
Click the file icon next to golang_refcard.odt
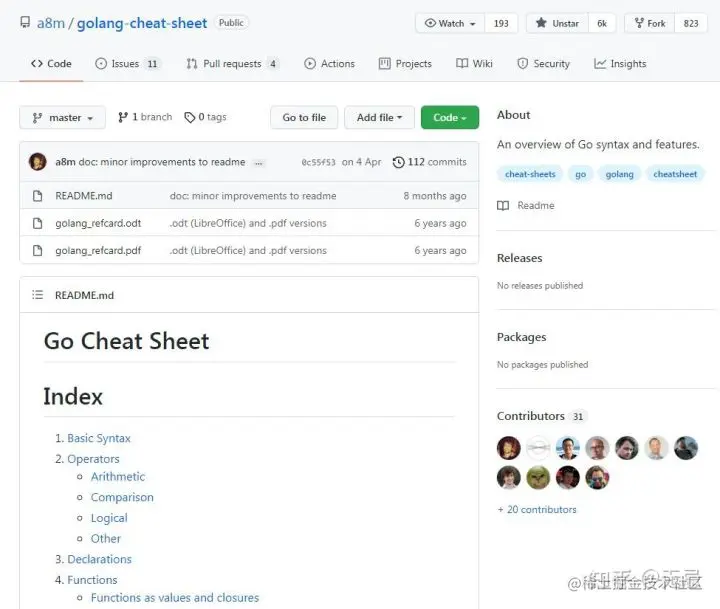point(38,223)
